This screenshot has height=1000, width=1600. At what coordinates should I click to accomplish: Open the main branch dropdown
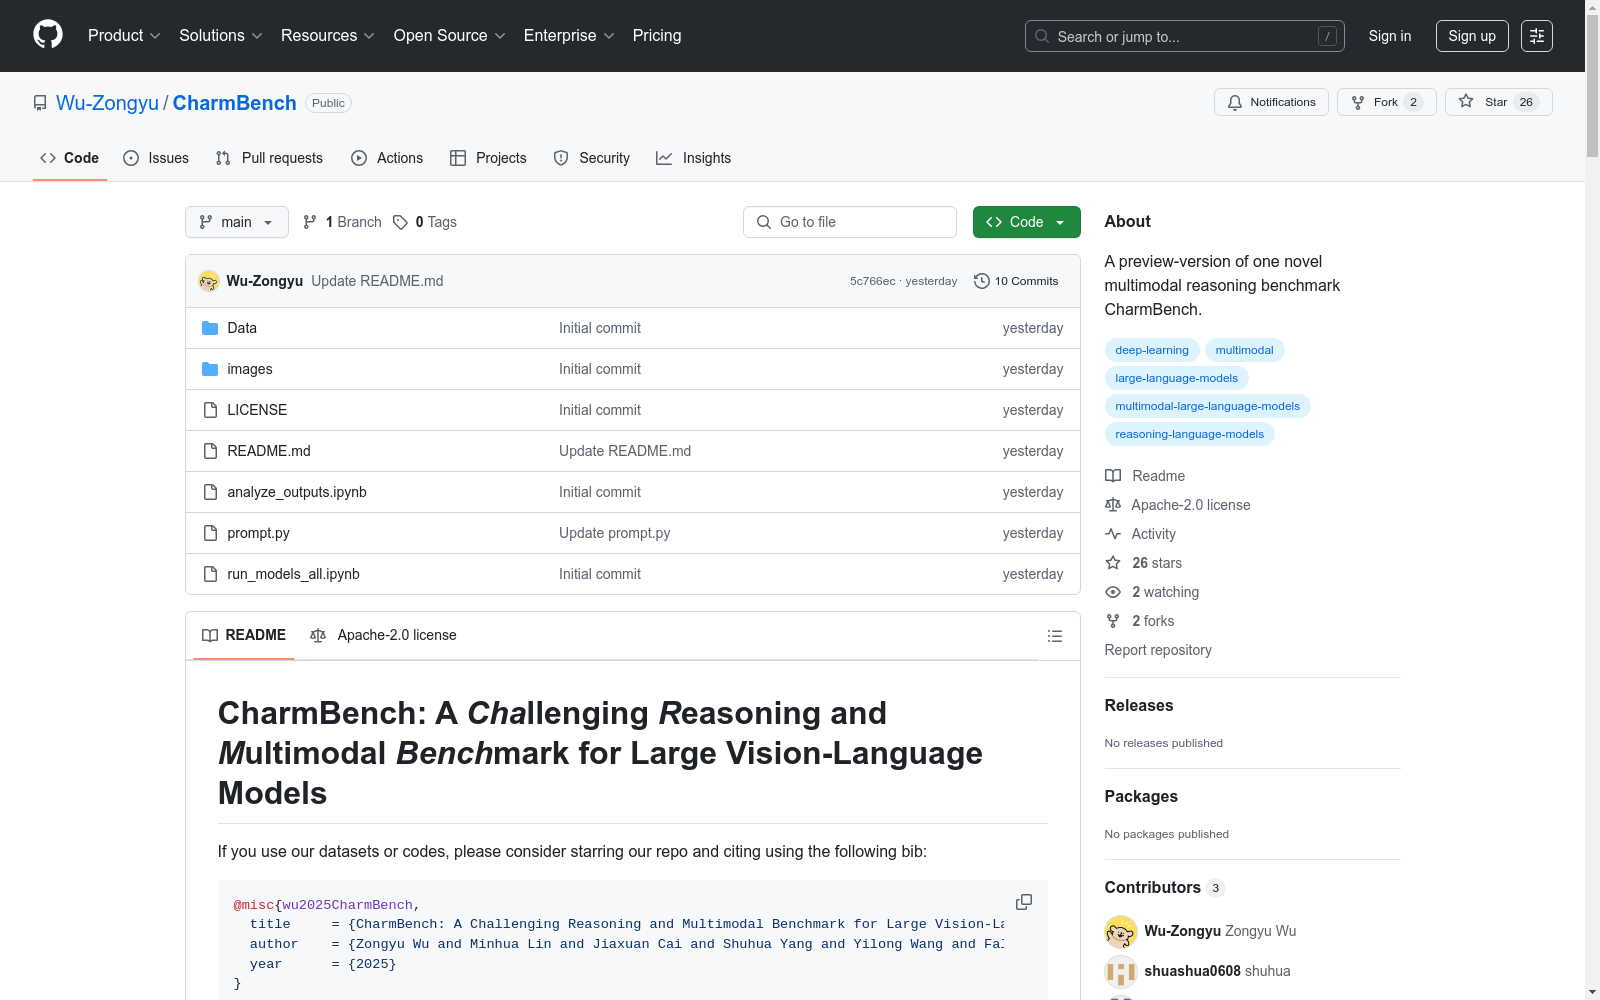[237, 222]
